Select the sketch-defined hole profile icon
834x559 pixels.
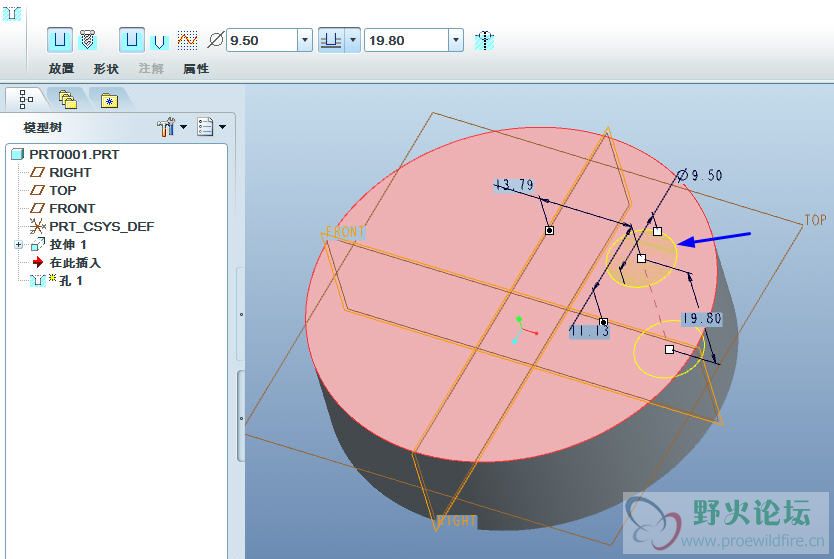pyautogui.click(x=187, y=40)
